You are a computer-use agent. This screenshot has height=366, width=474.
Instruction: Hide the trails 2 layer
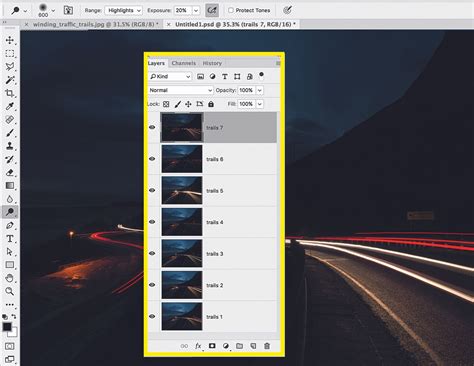(x=152, y=285)
